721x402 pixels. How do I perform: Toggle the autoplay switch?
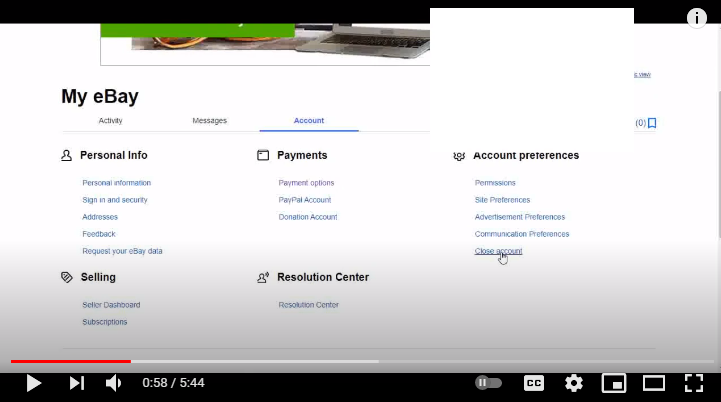[x=488, y=382]
